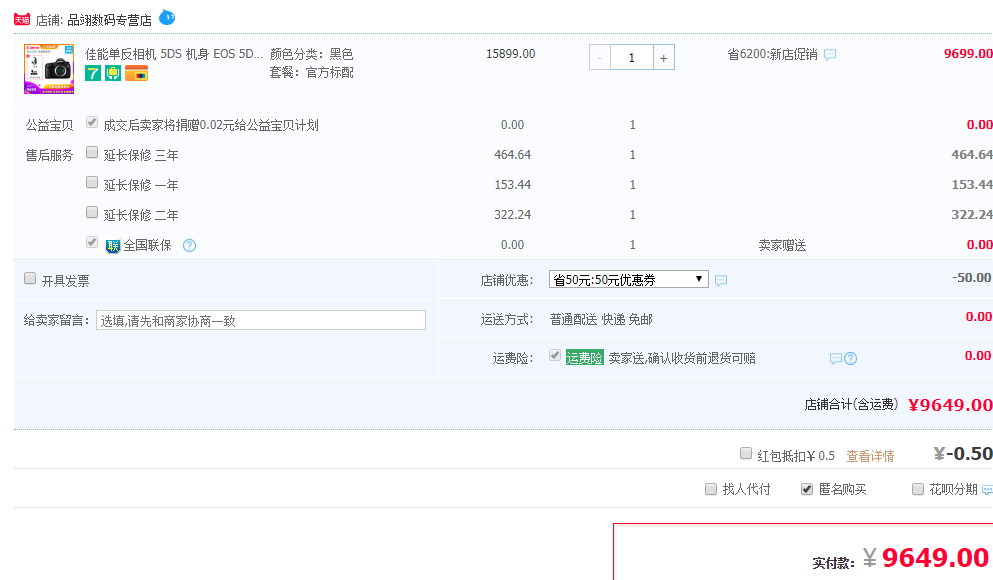This screenshot has height=580, width=993.
Task: Click the red envelope amount ¥-0.50
Action: 963,454
